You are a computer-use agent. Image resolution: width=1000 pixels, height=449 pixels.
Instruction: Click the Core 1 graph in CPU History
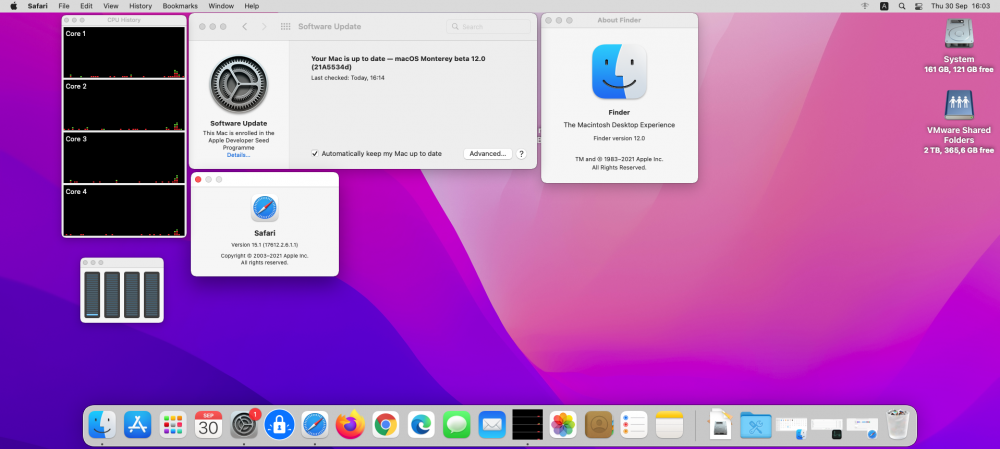pos(124,52)
